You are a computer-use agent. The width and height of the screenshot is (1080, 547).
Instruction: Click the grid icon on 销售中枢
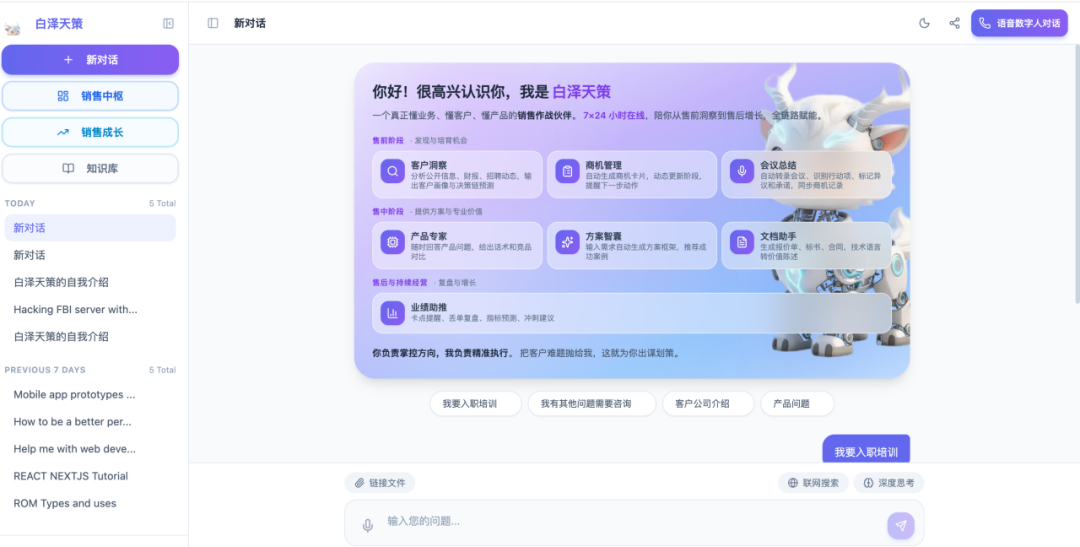(63, 96)
